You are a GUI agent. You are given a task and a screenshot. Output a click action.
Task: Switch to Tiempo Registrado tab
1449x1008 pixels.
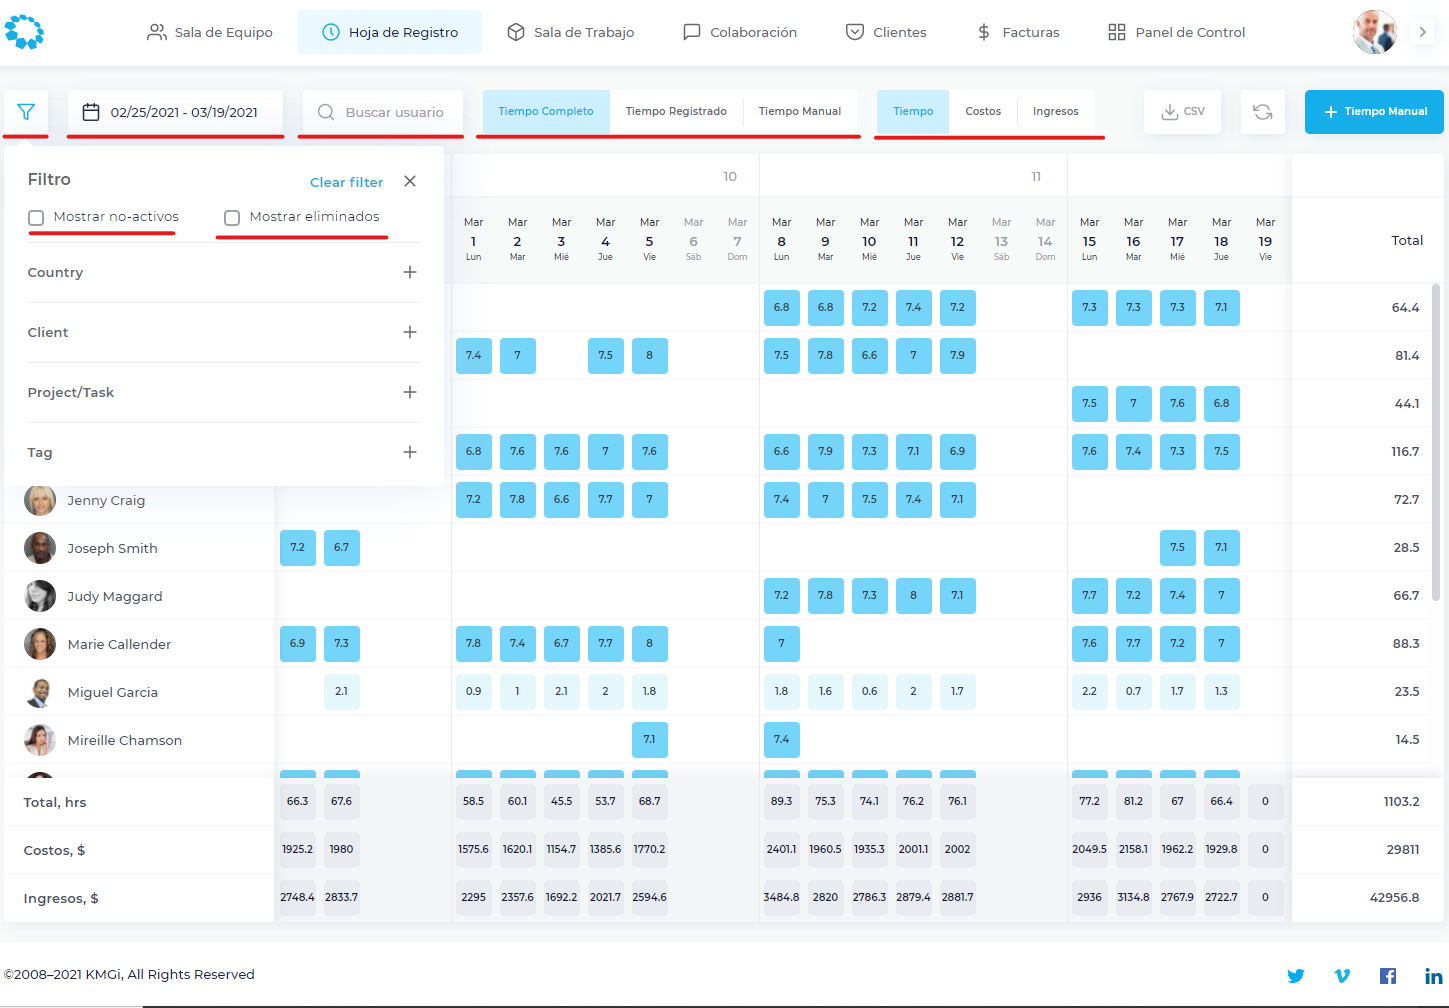(676, 111)
